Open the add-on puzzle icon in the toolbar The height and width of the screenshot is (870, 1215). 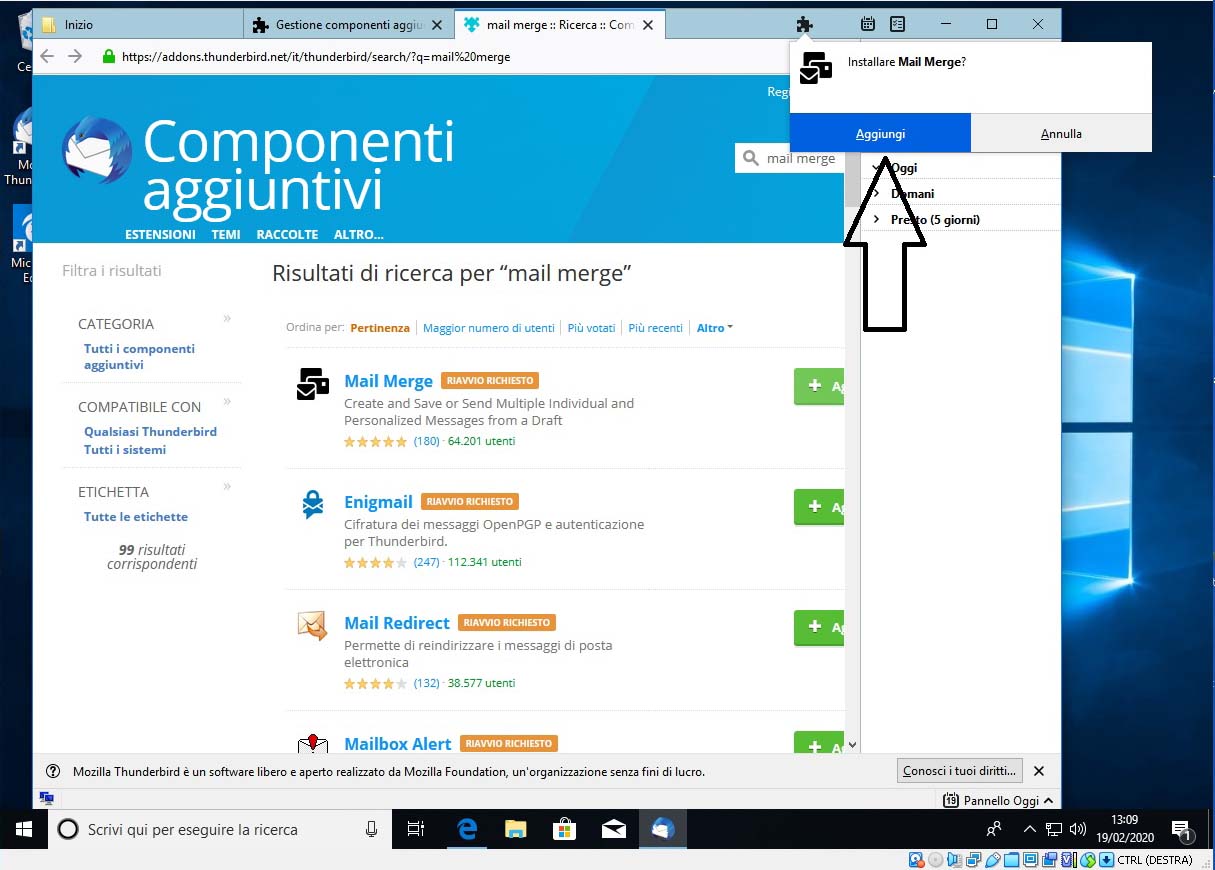pos(804,24)
